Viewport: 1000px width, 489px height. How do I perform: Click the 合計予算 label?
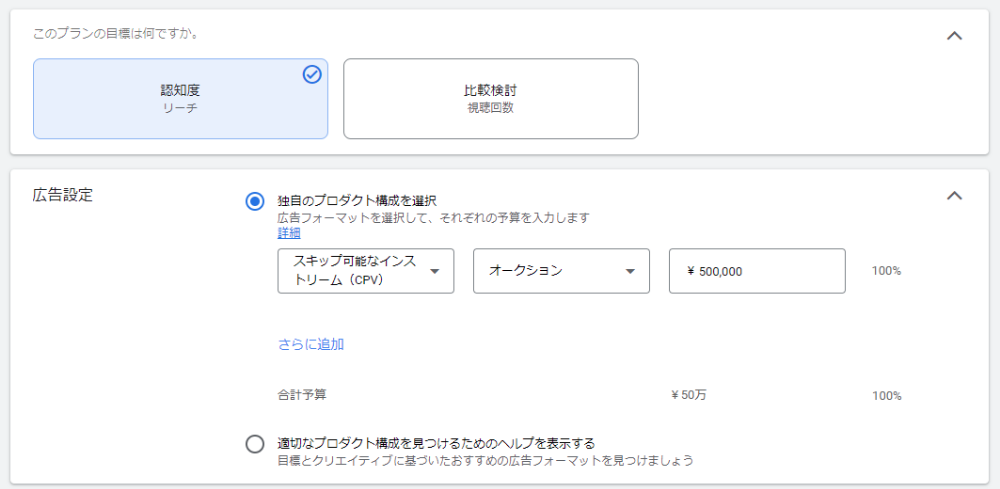tap(302, 395)
